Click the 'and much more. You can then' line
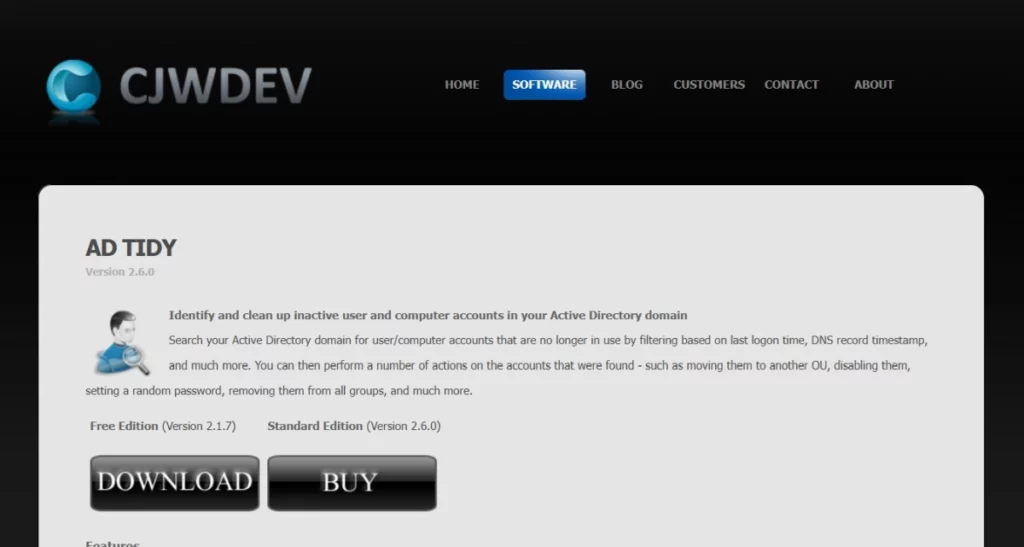The image size is (1024, 547). [x=539, y=366]
